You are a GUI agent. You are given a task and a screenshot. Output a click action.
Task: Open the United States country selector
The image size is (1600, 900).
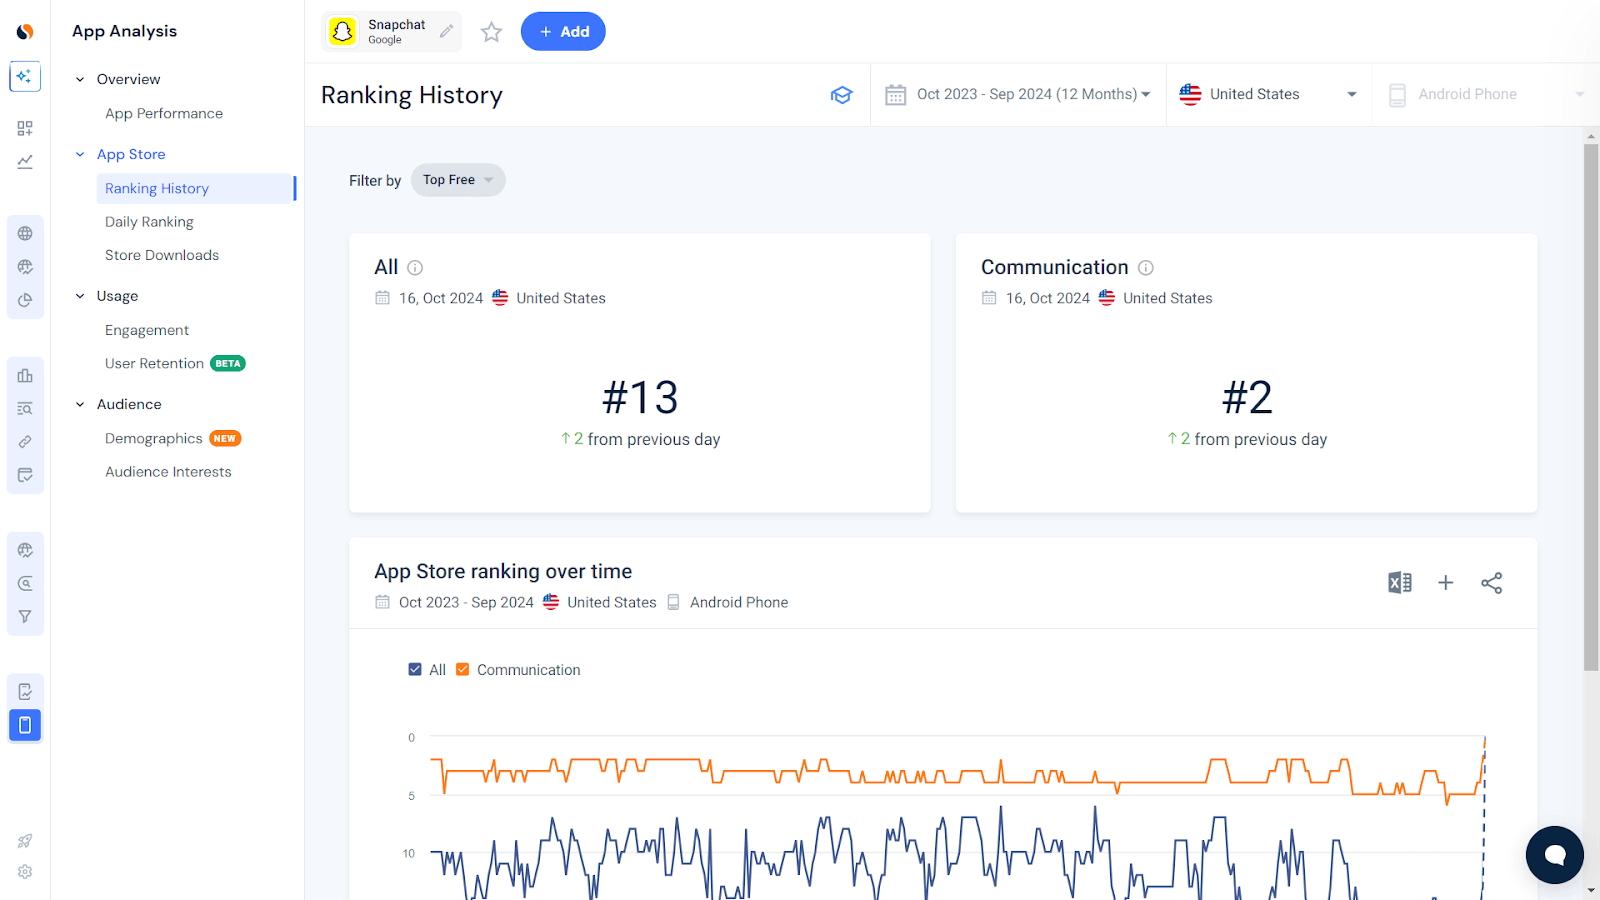(x=1267, y=94)
